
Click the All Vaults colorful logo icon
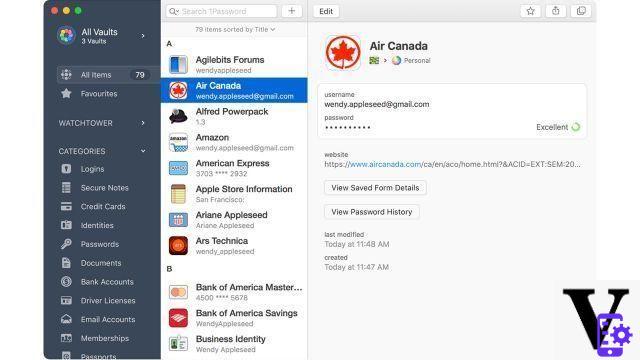coord(66,36)
